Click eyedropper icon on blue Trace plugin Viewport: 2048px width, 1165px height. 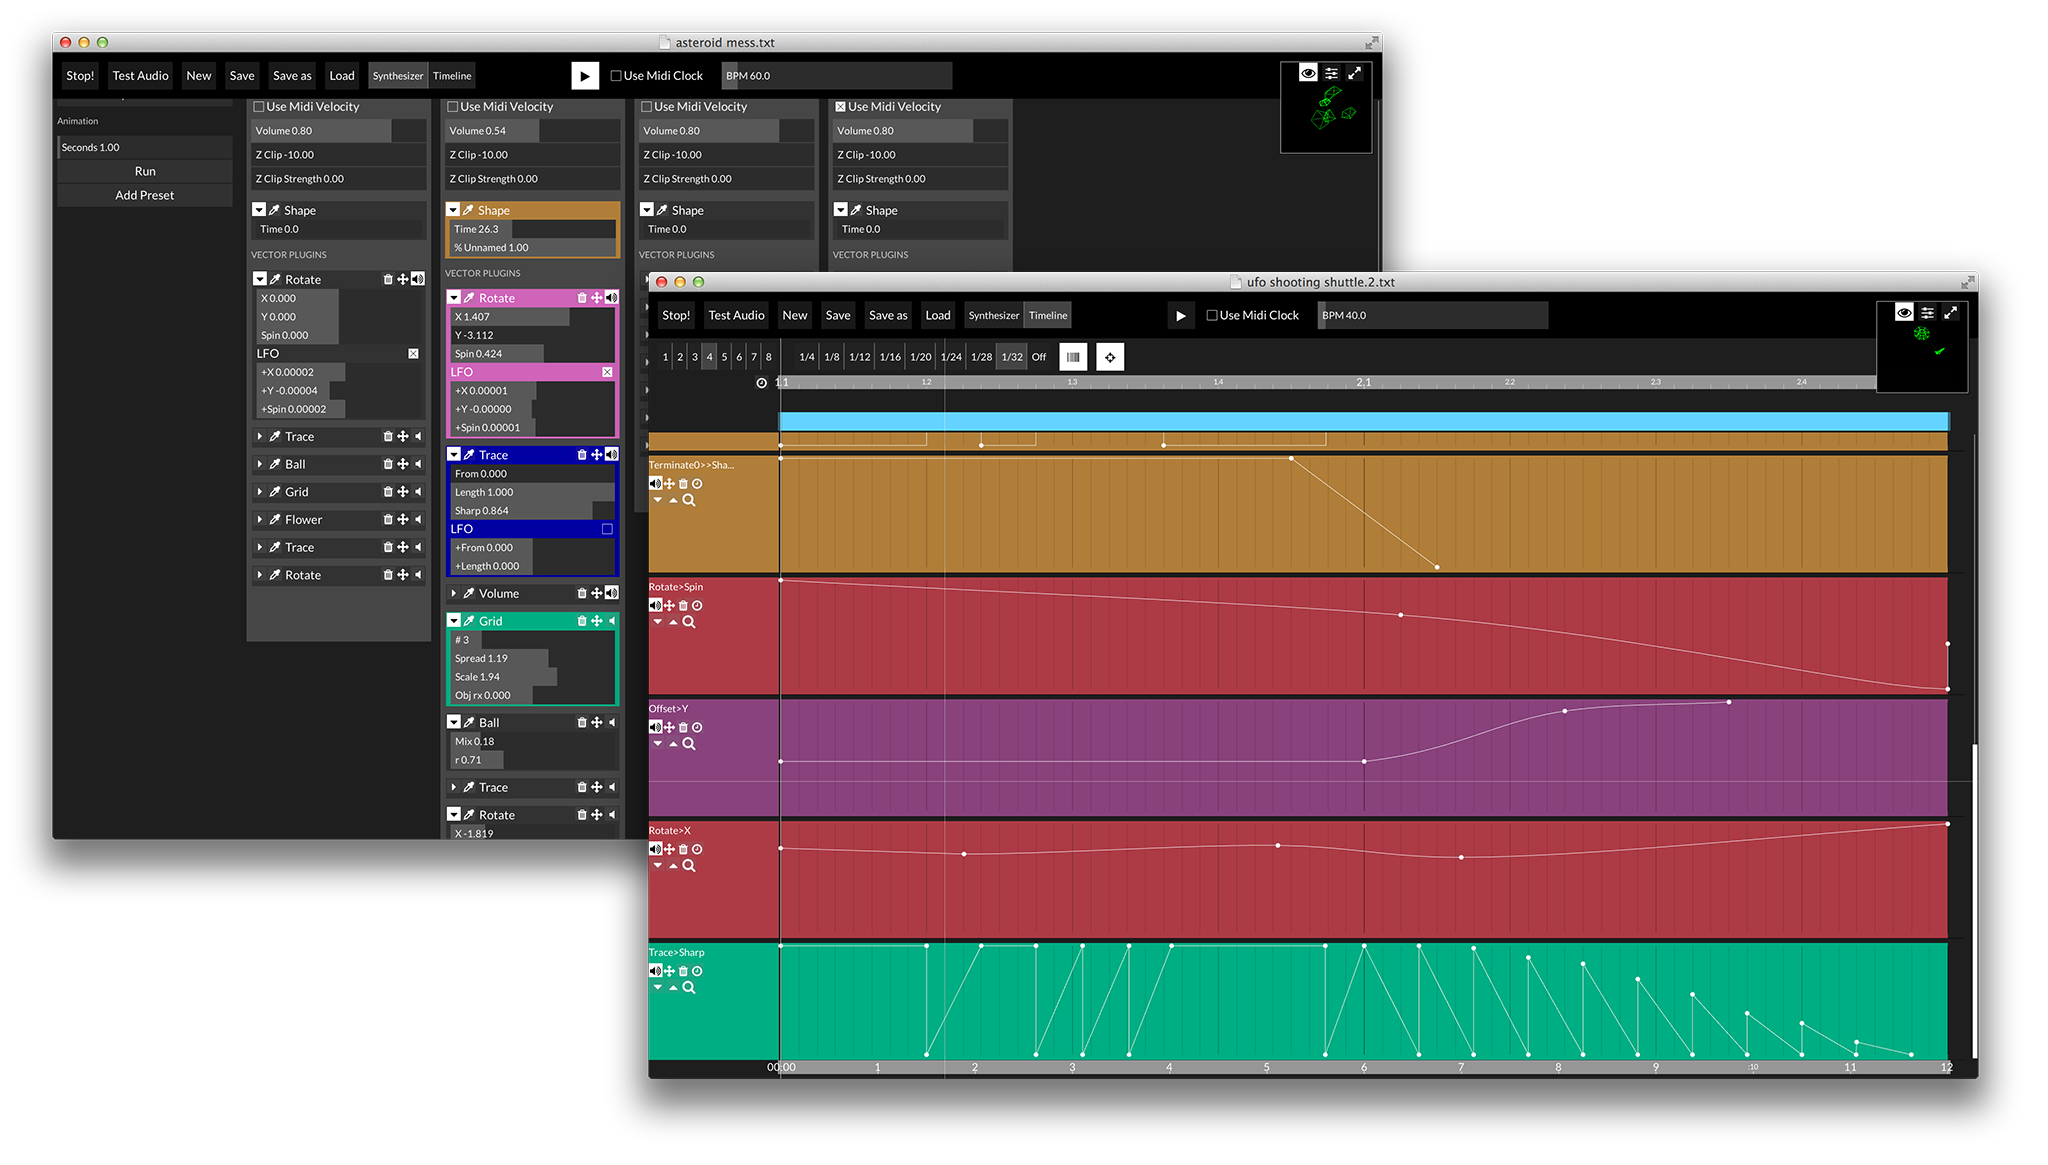(469, 455)
